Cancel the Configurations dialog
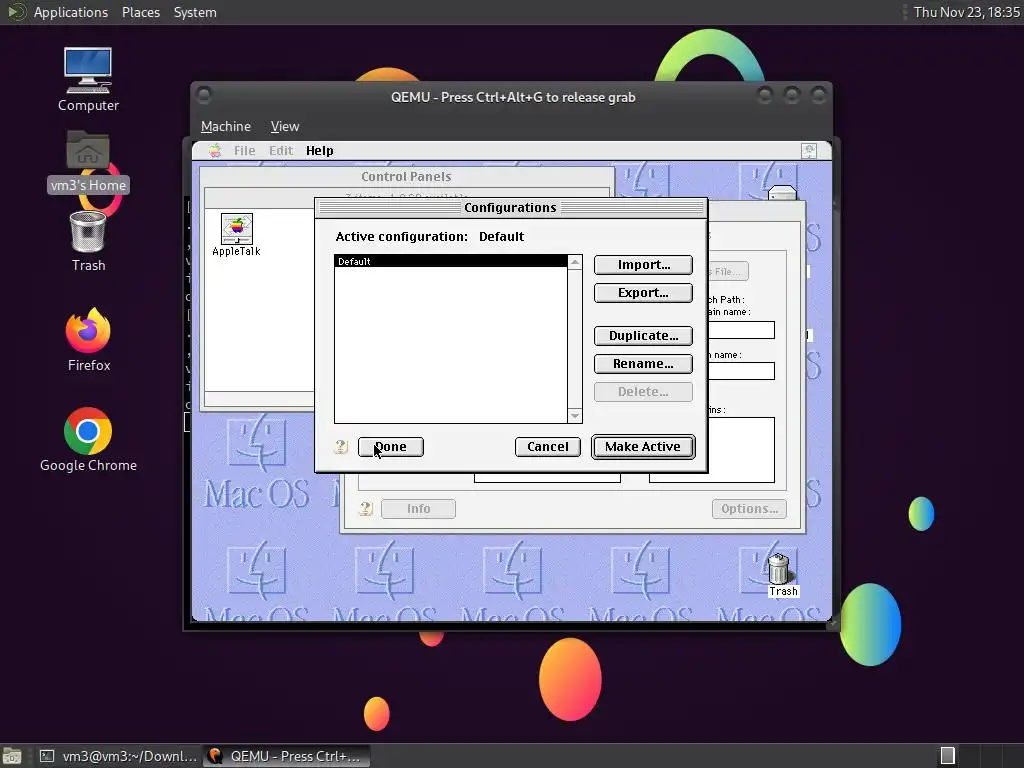The image size is (1024, 768). tap(547, 447)
